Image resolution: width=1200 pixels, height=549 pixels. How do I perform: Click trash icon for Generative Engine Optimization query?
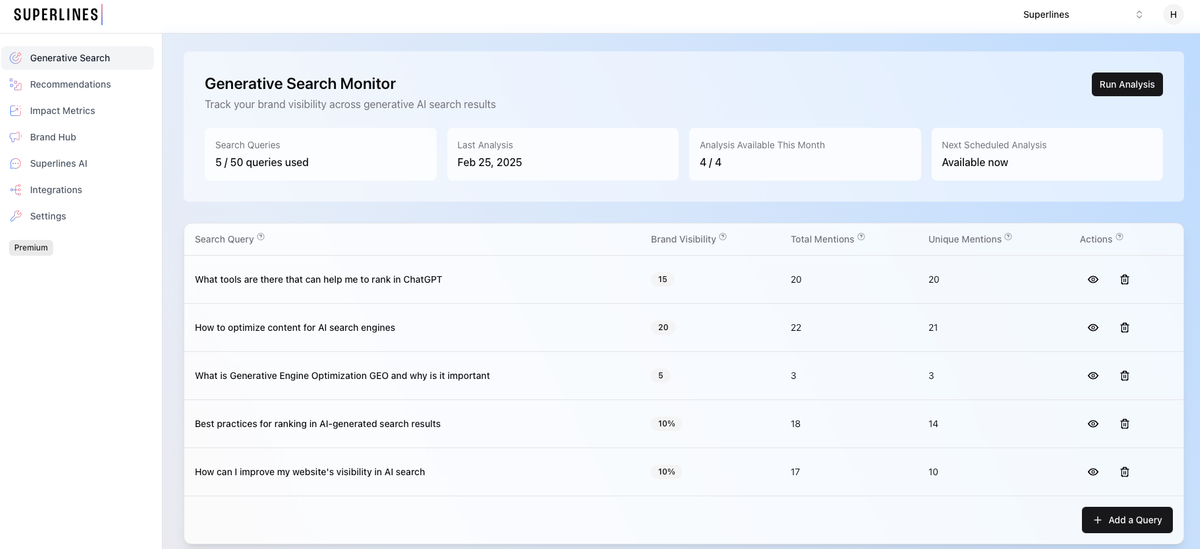(1124, 376)
